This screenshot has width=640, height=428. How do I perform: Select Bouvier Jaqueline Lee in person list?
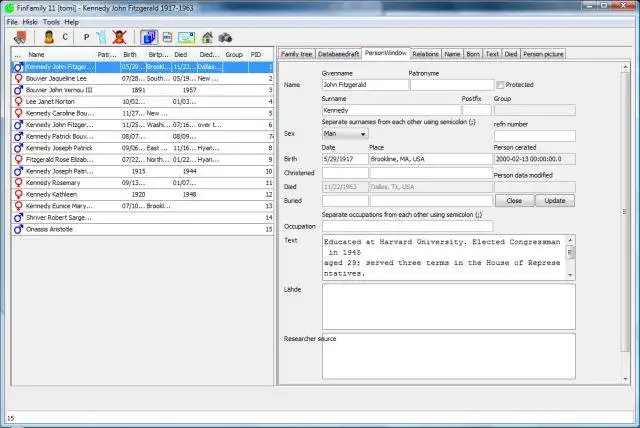(56, 78)
